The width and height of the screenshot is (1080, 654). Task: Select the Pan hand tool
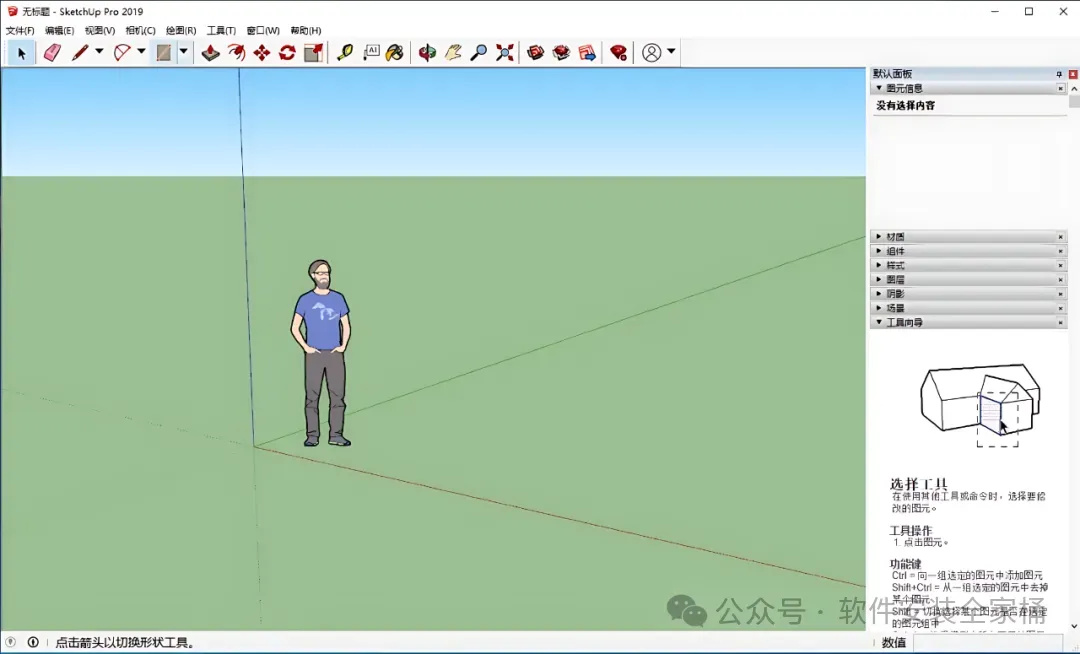tap(453, 53)
